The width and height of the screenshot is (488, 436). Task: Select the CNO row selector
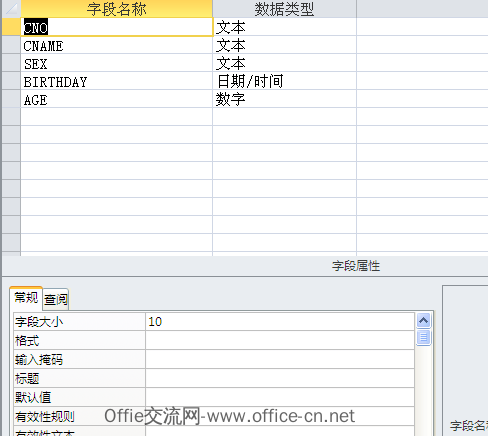coord(11,27)
